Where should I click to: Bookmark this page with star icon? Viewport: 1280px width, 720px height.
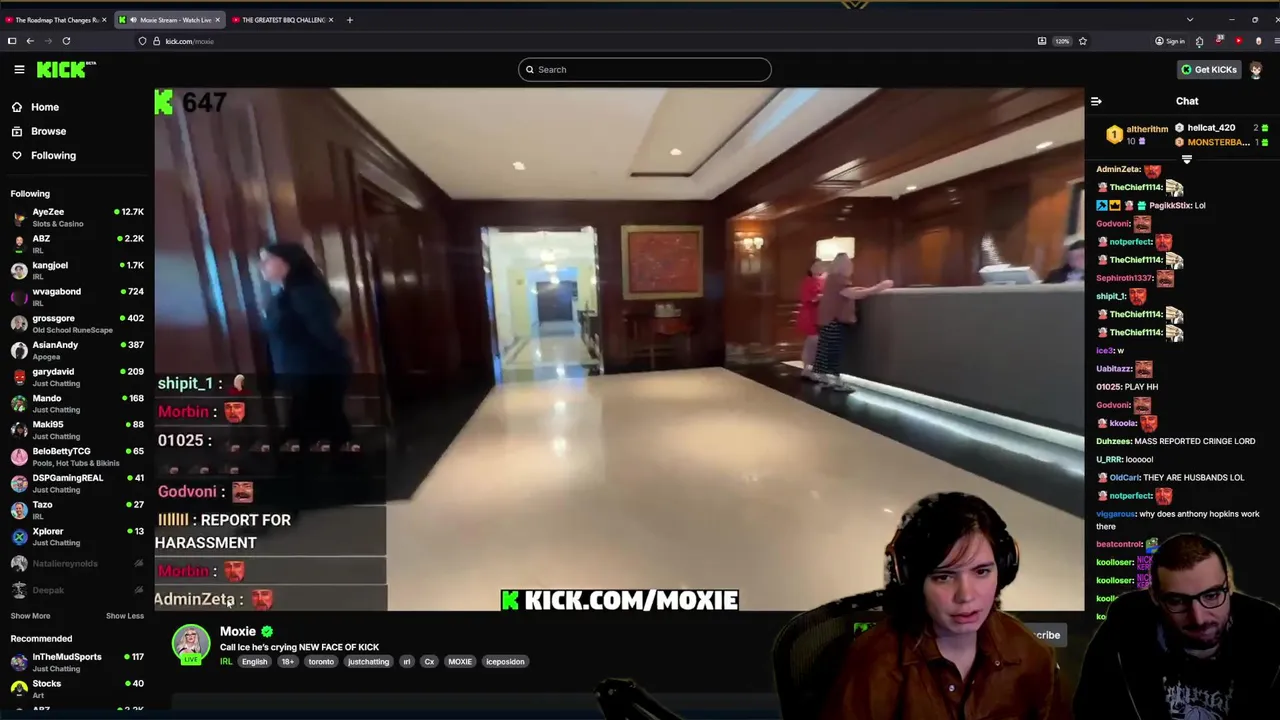coord(1082,41)
